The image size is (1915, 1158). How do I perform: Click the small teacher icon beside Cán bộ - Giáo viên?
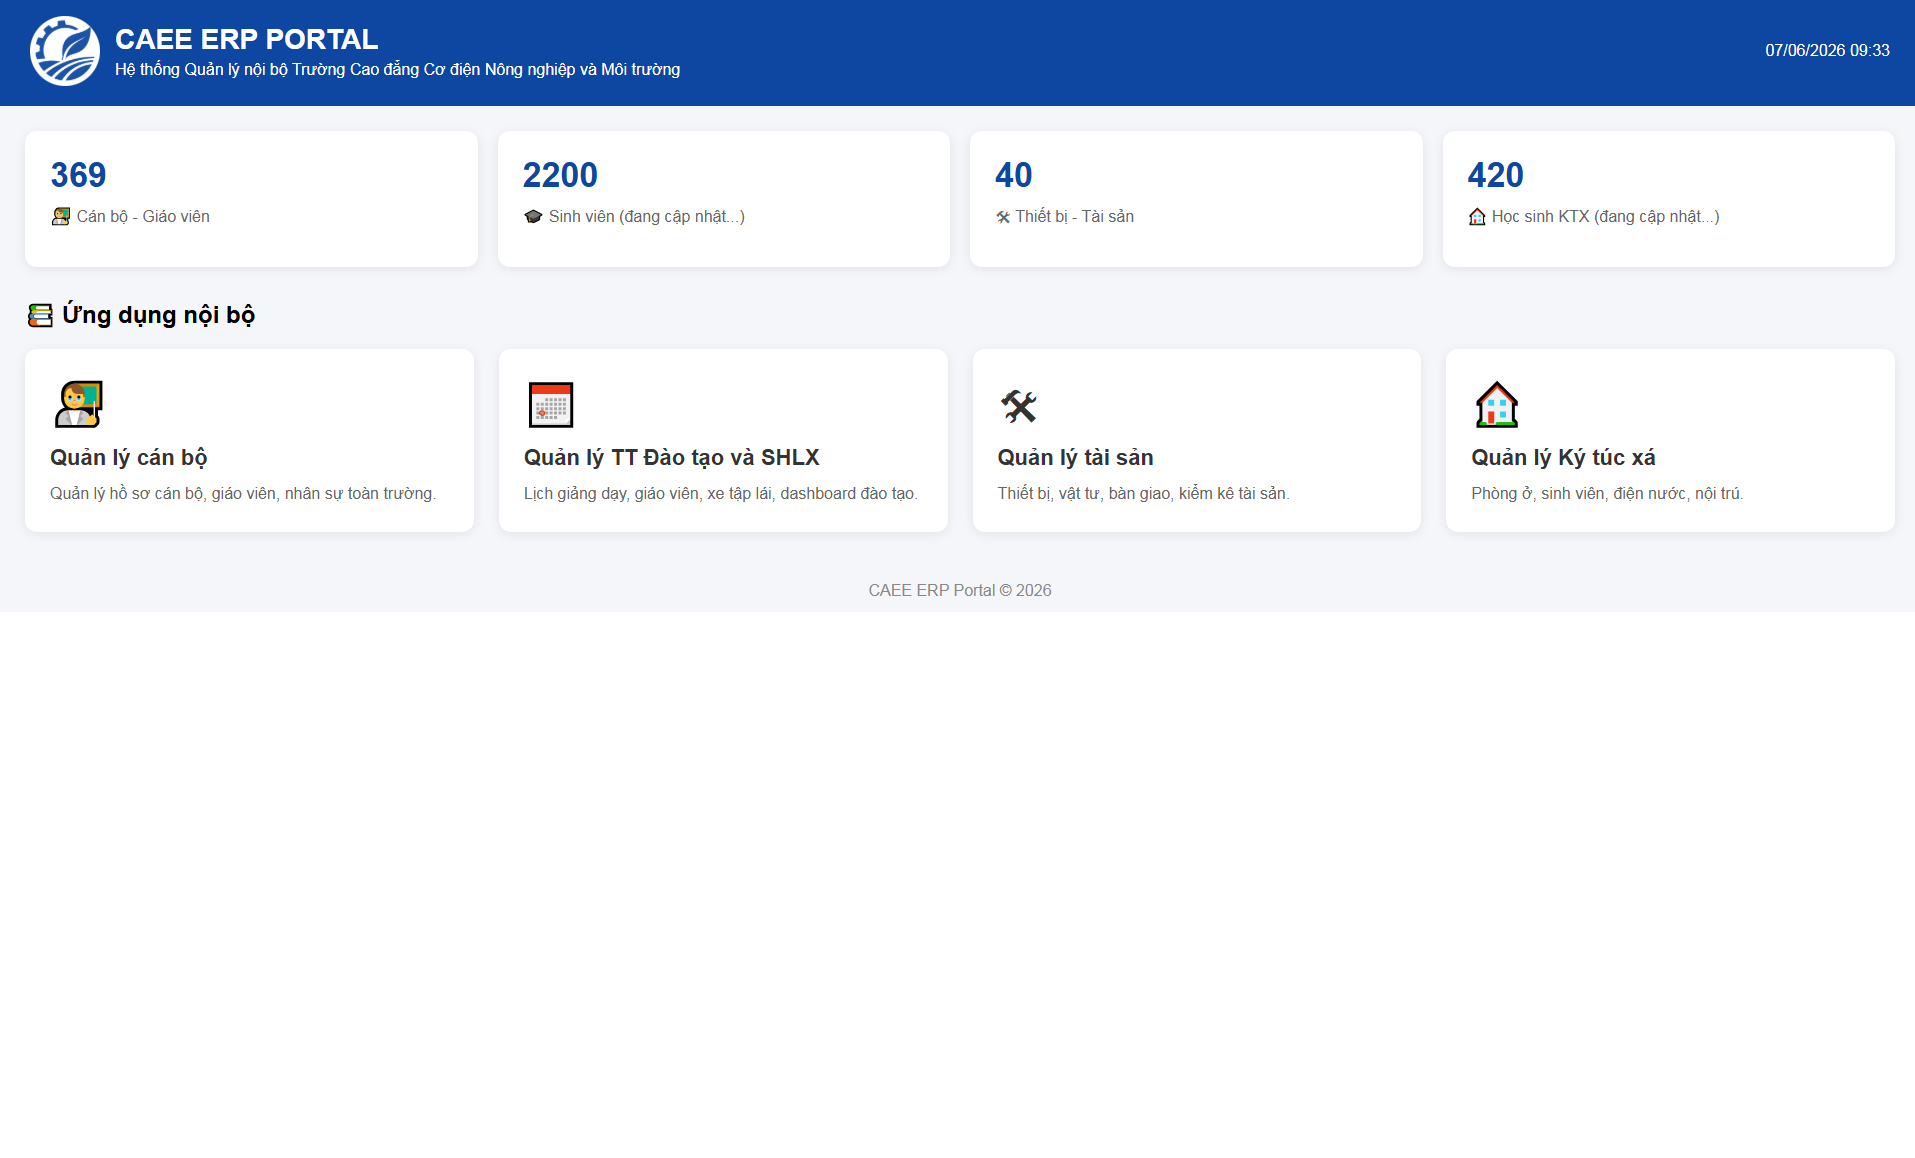tap(61, 217)
